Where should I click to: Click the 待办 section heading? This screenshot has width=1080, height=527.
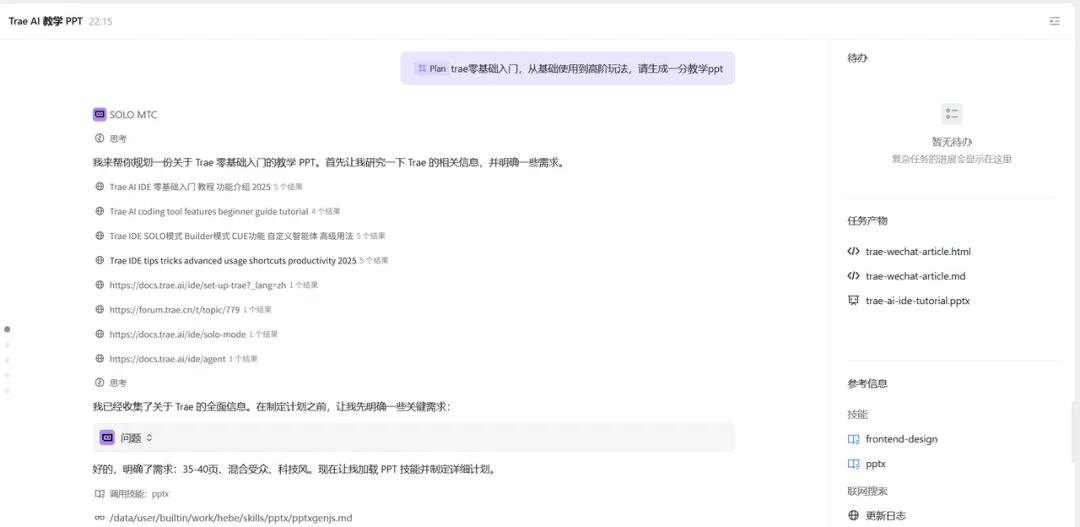(x=857, y=59)
